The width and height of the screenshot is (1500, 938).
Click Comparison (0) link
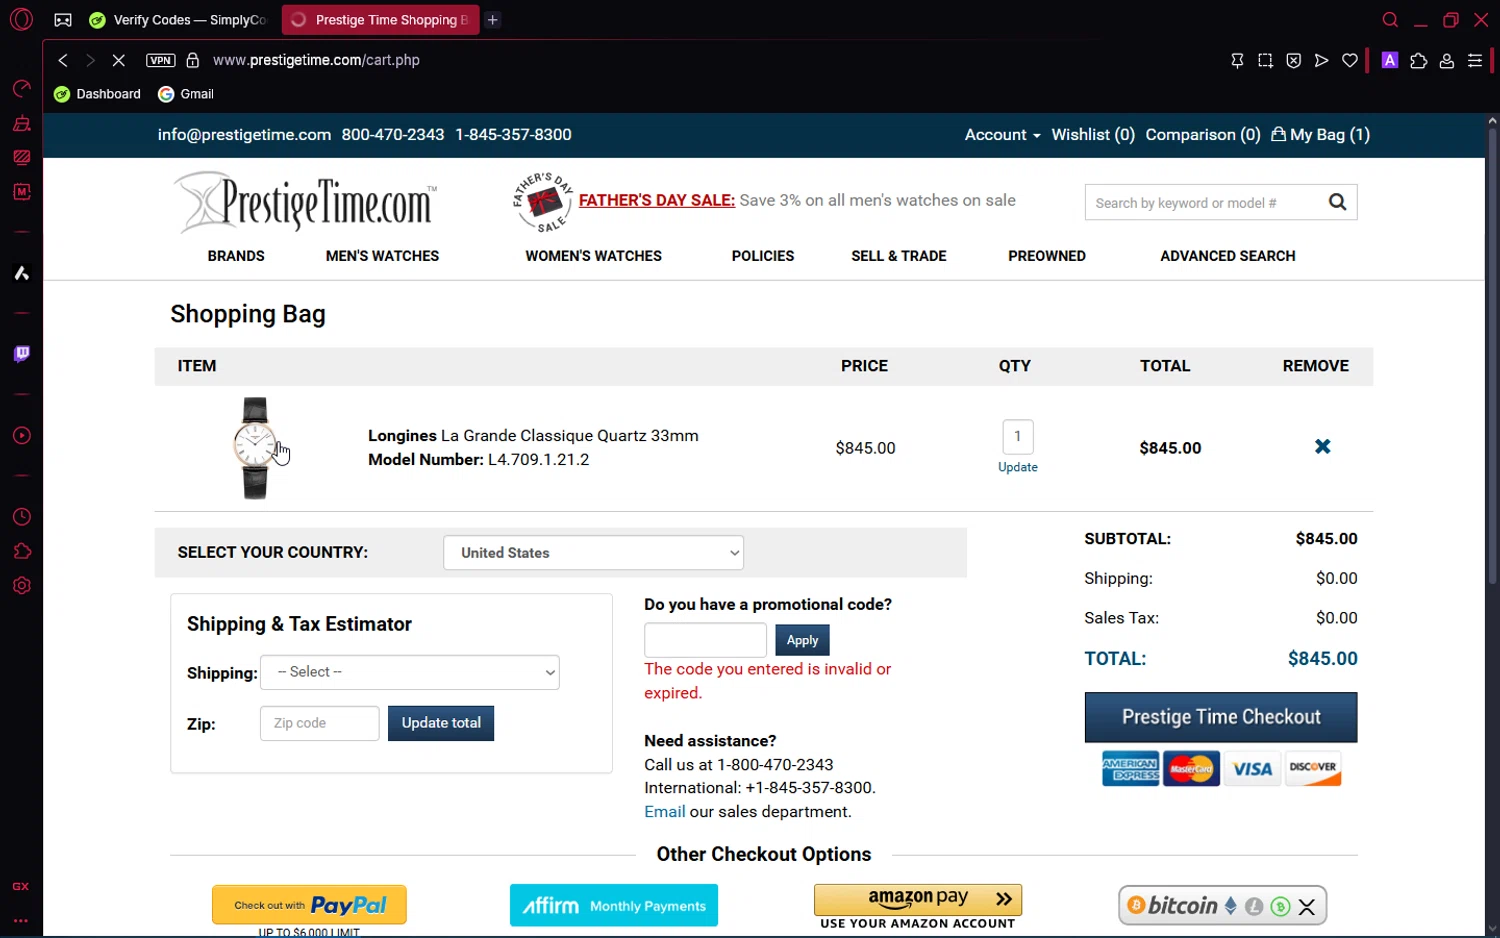(1203, 135)
